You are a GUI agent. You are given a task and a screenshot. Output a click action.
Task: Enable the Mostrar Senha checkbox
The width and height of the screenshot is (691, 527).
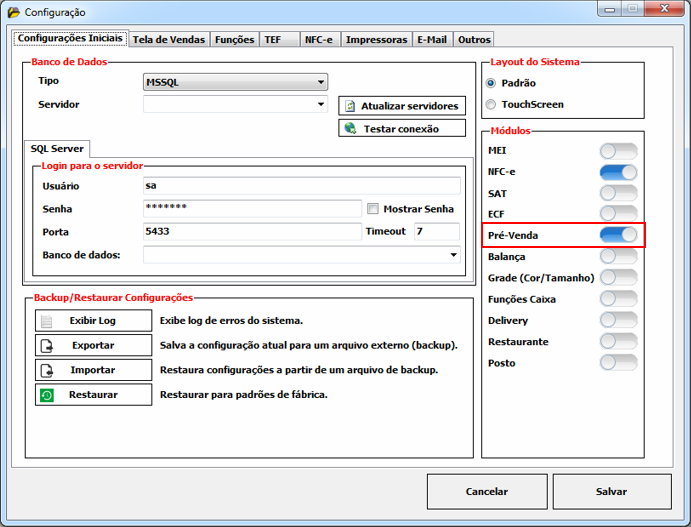[x=374, y=209]
